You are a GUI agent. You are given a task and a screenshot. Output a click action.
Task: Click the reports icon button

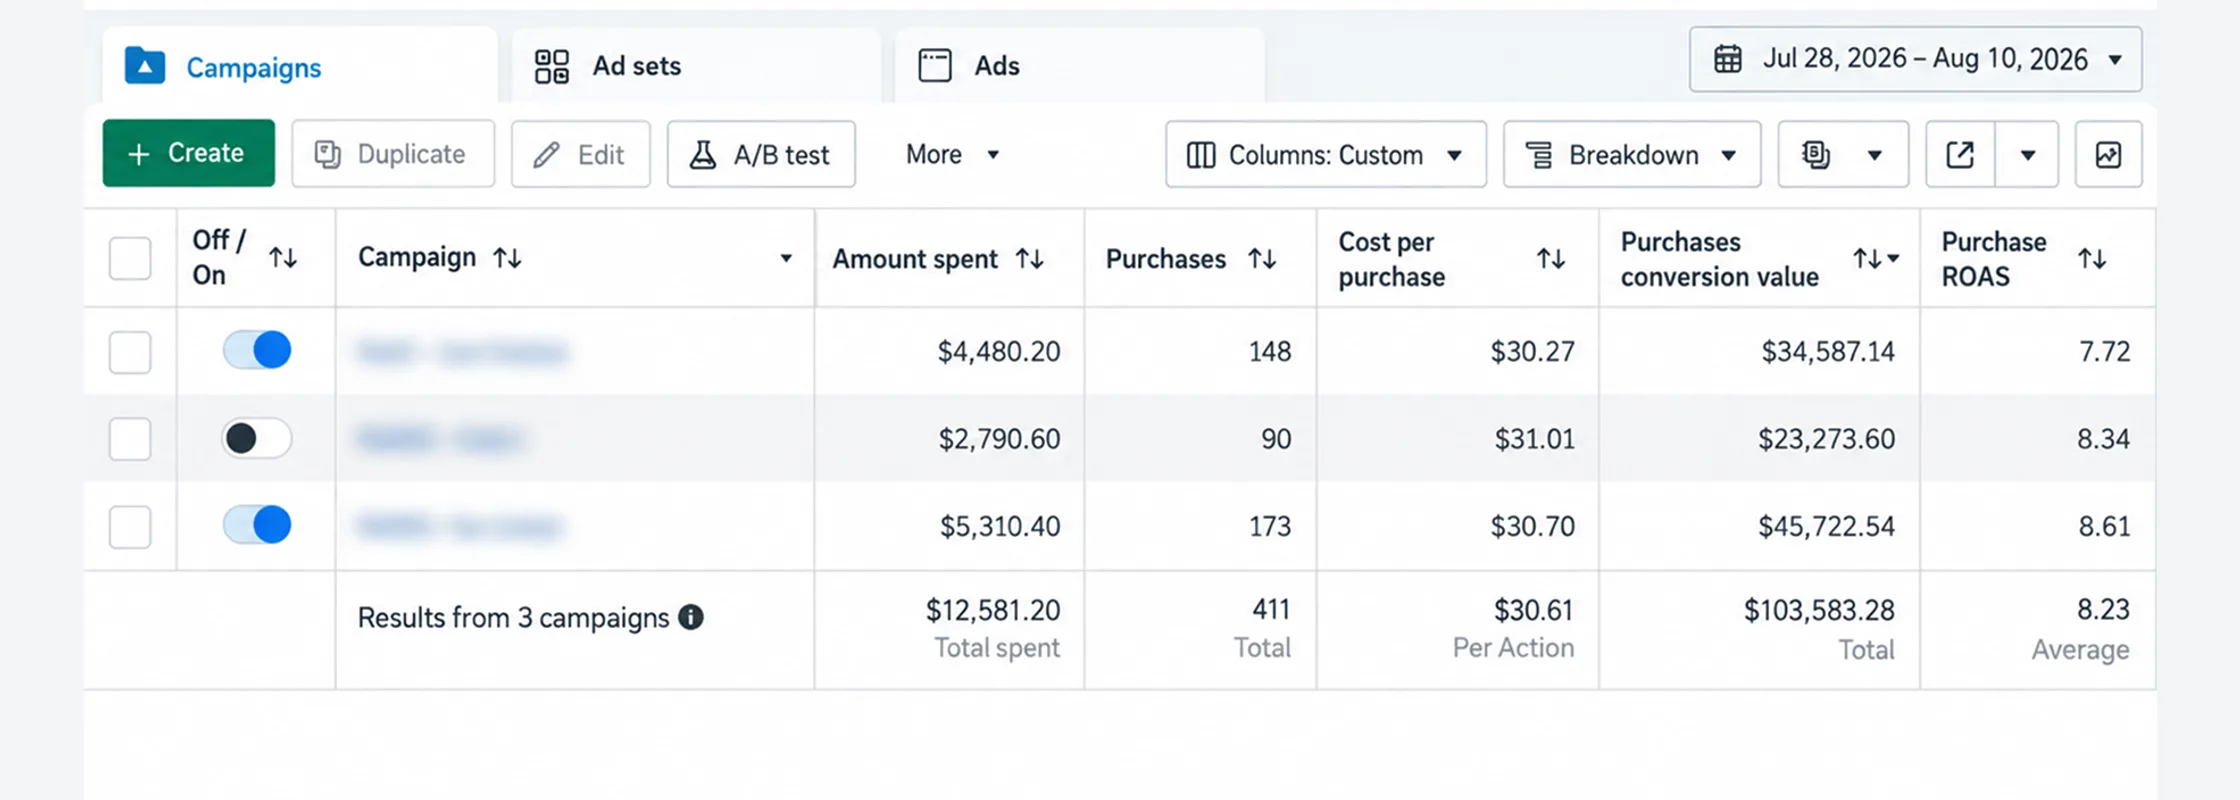(x=1816, y=154)
